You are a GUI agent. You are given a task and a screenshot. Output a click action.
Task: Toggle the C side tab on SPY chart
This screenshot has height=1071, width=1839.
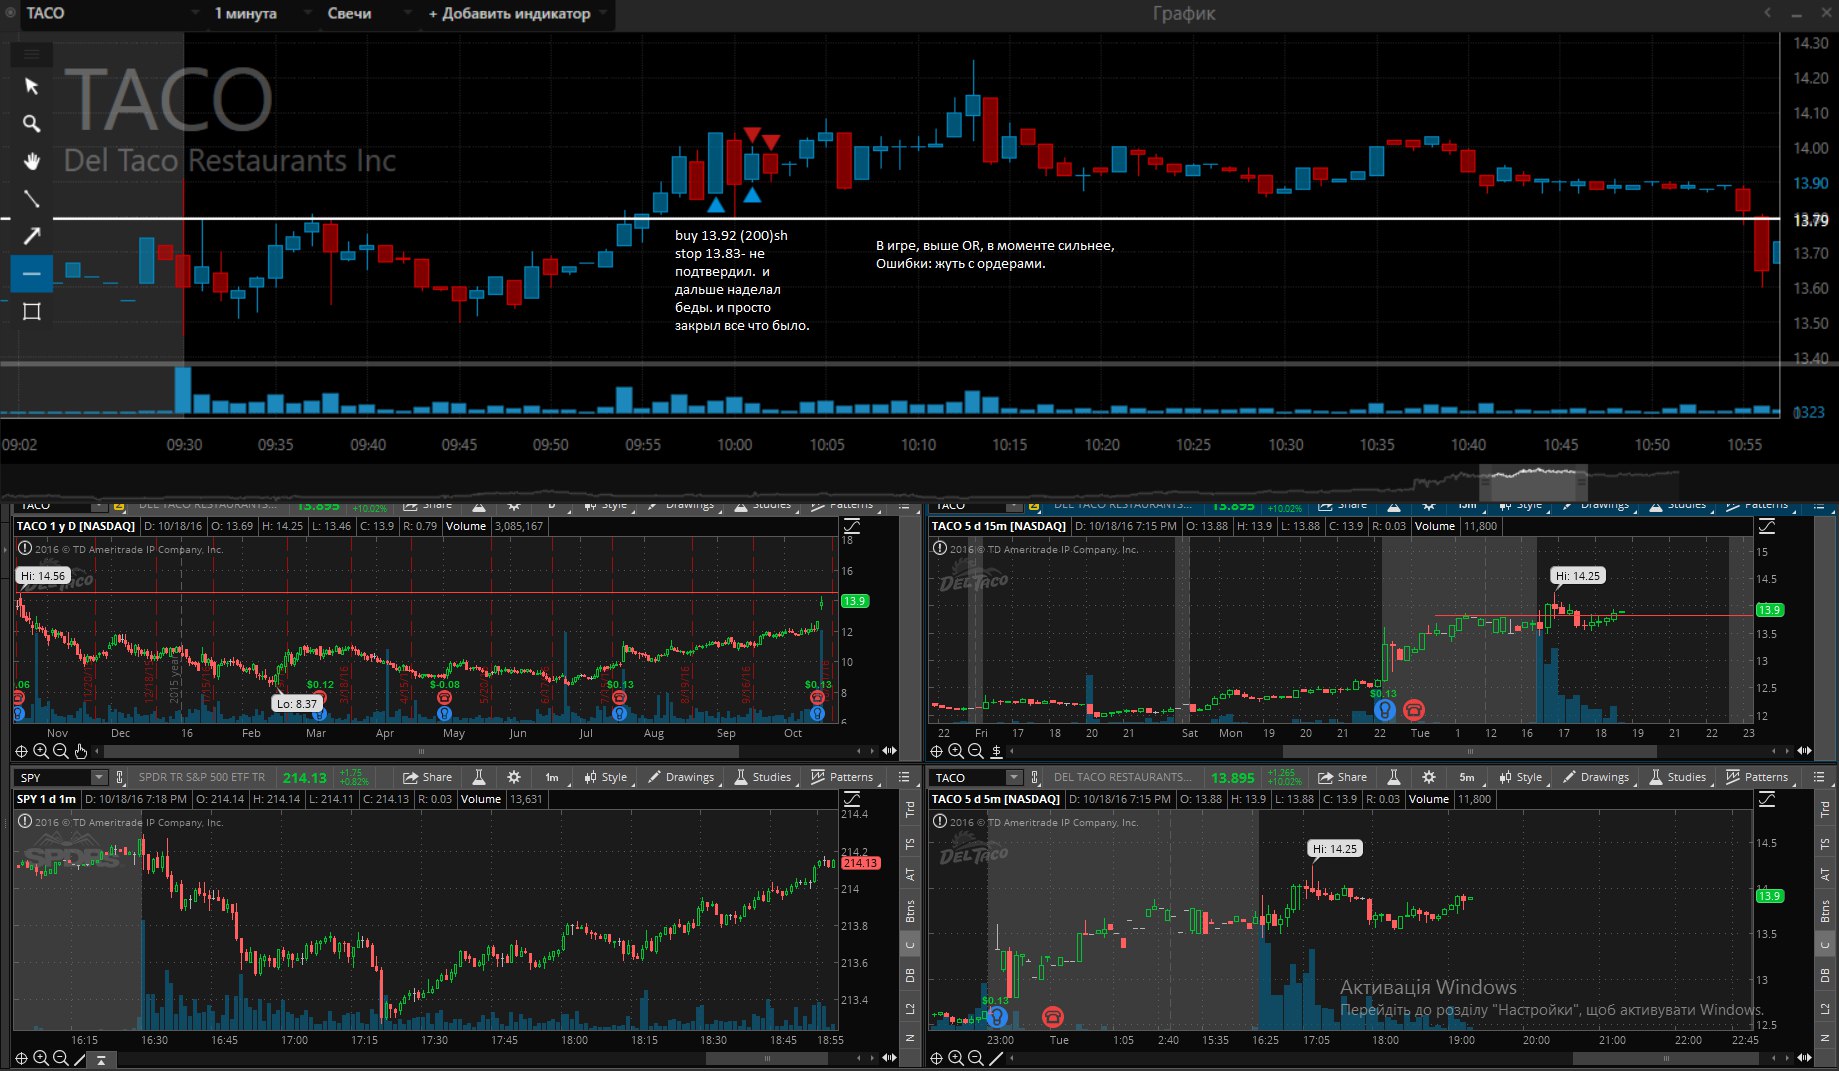click(x=910, y=944)
